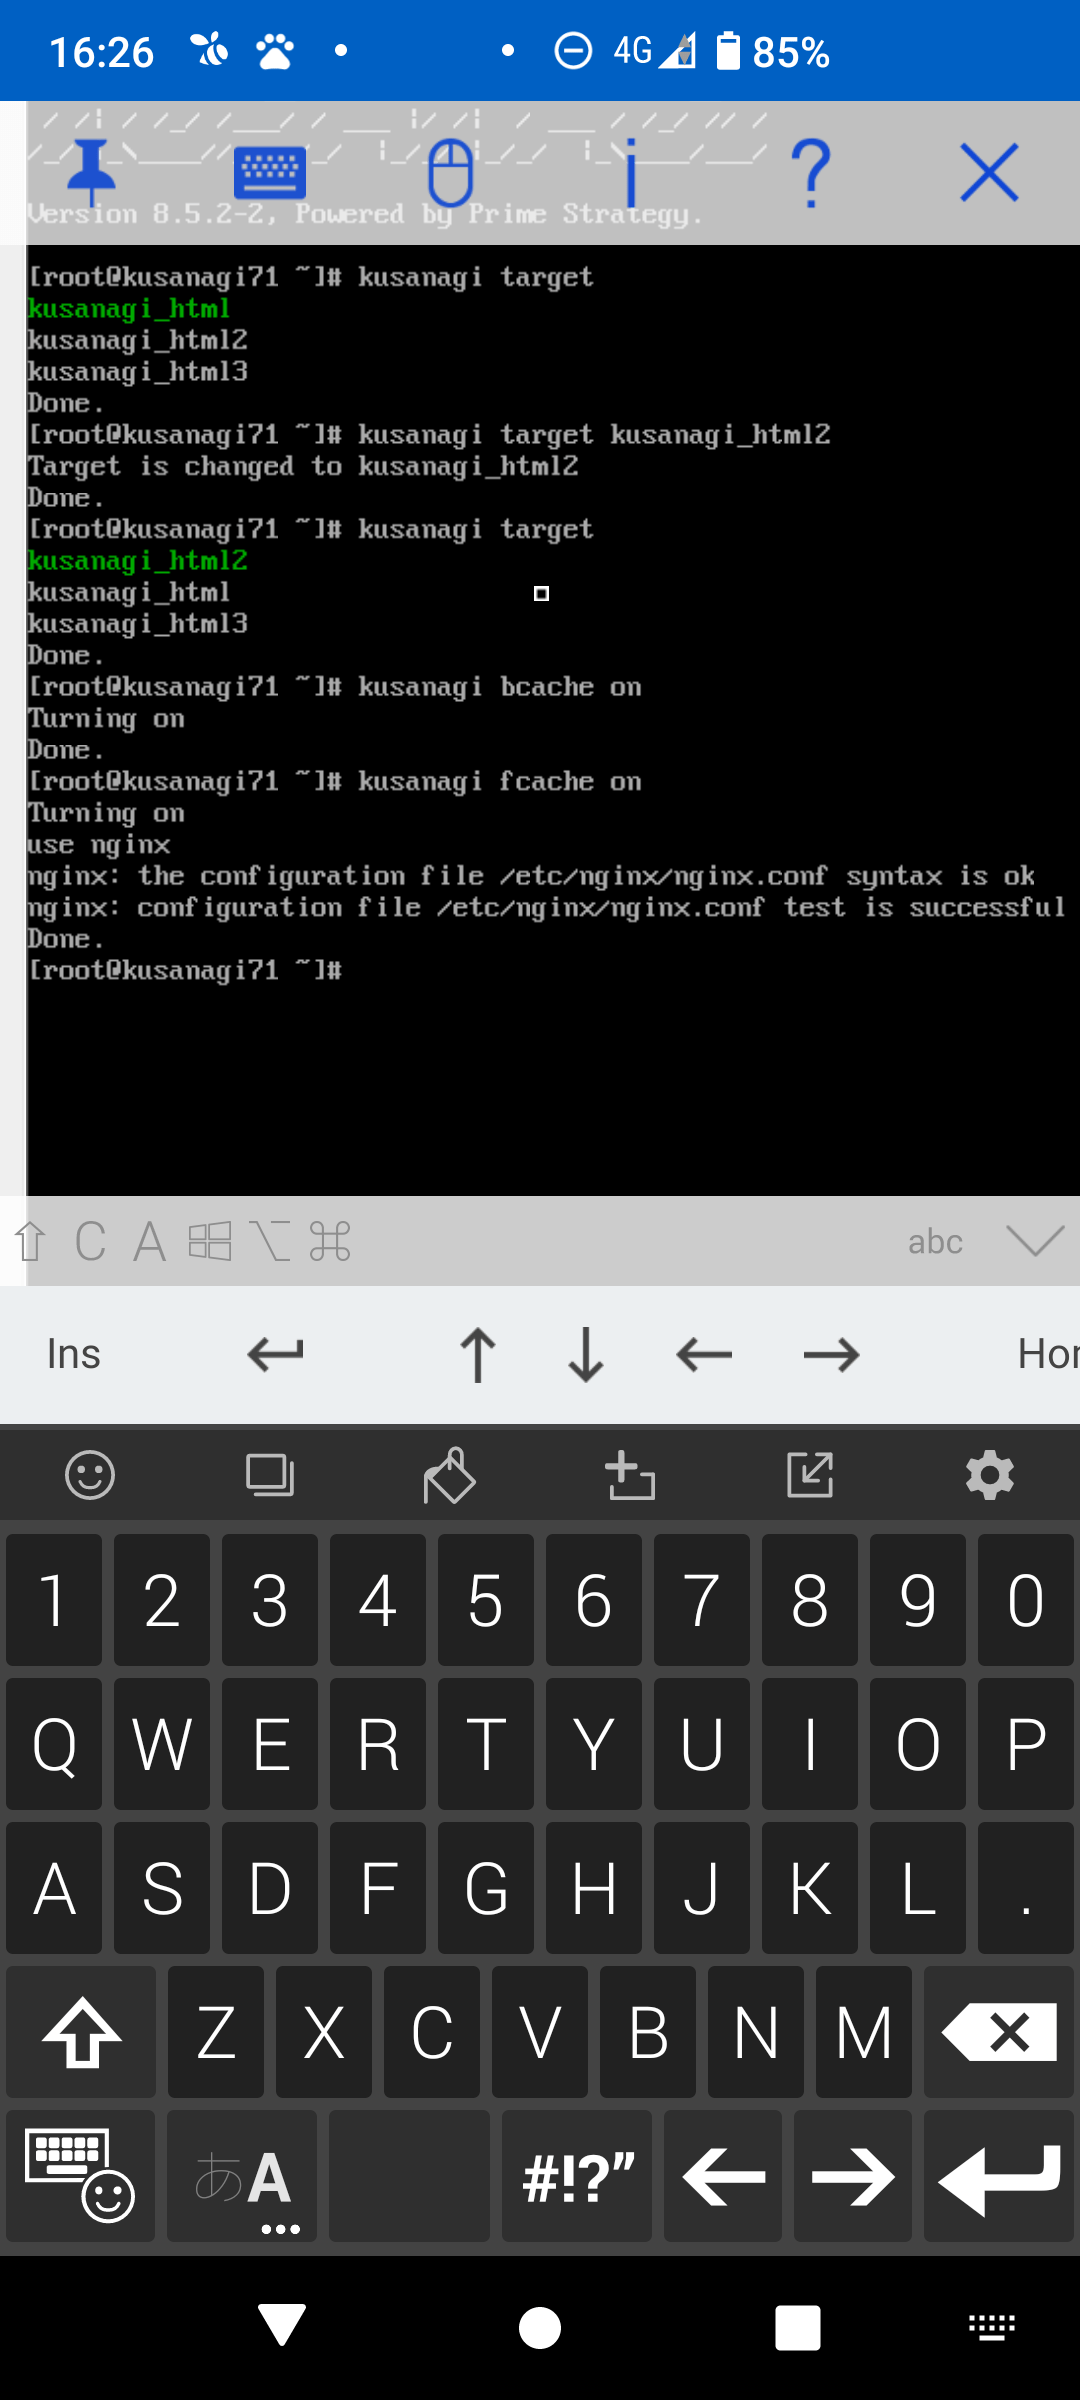Open the emoji smiley icon on the keyboard toolbar

click(90, 1475)
